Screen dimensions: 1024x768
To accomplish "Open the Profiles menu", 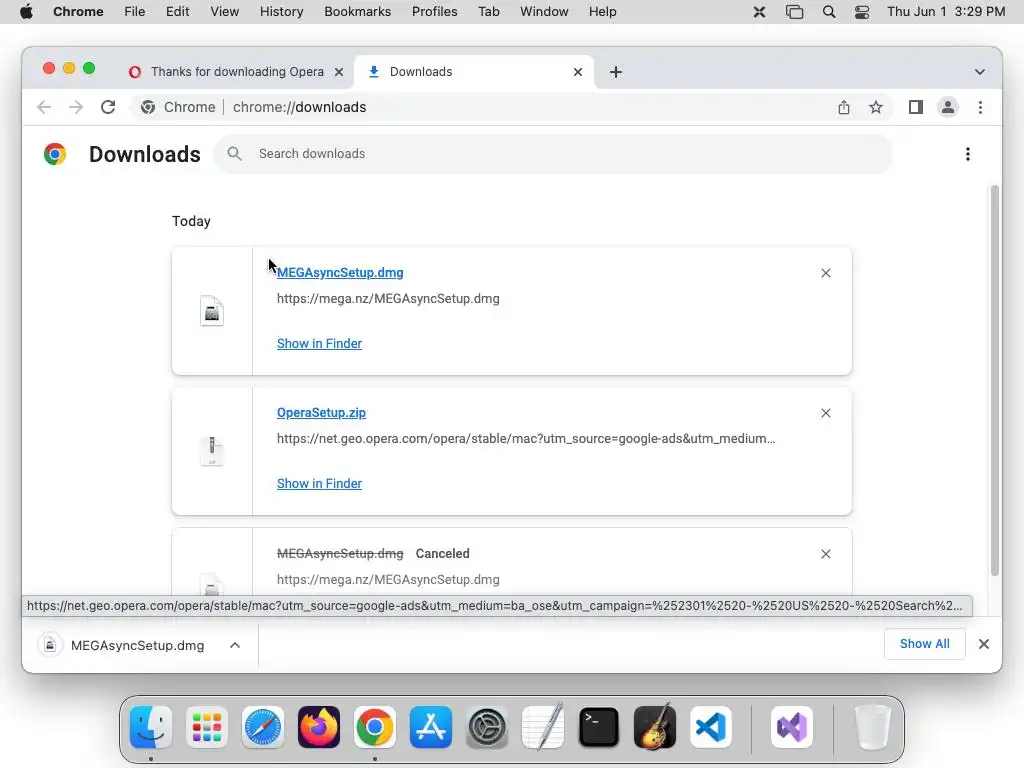I will (x=434, y=12).
